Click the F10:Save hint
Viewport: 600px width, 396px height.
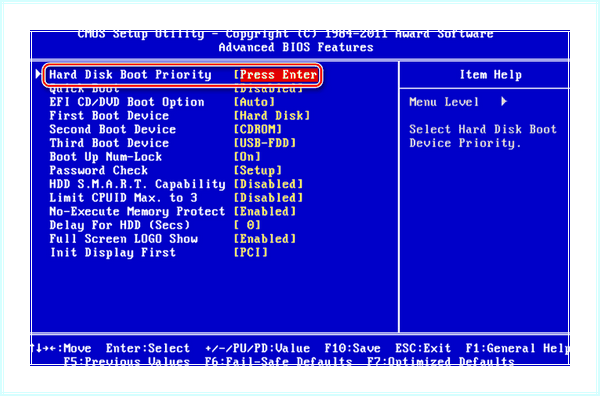(x=352, y=349)
